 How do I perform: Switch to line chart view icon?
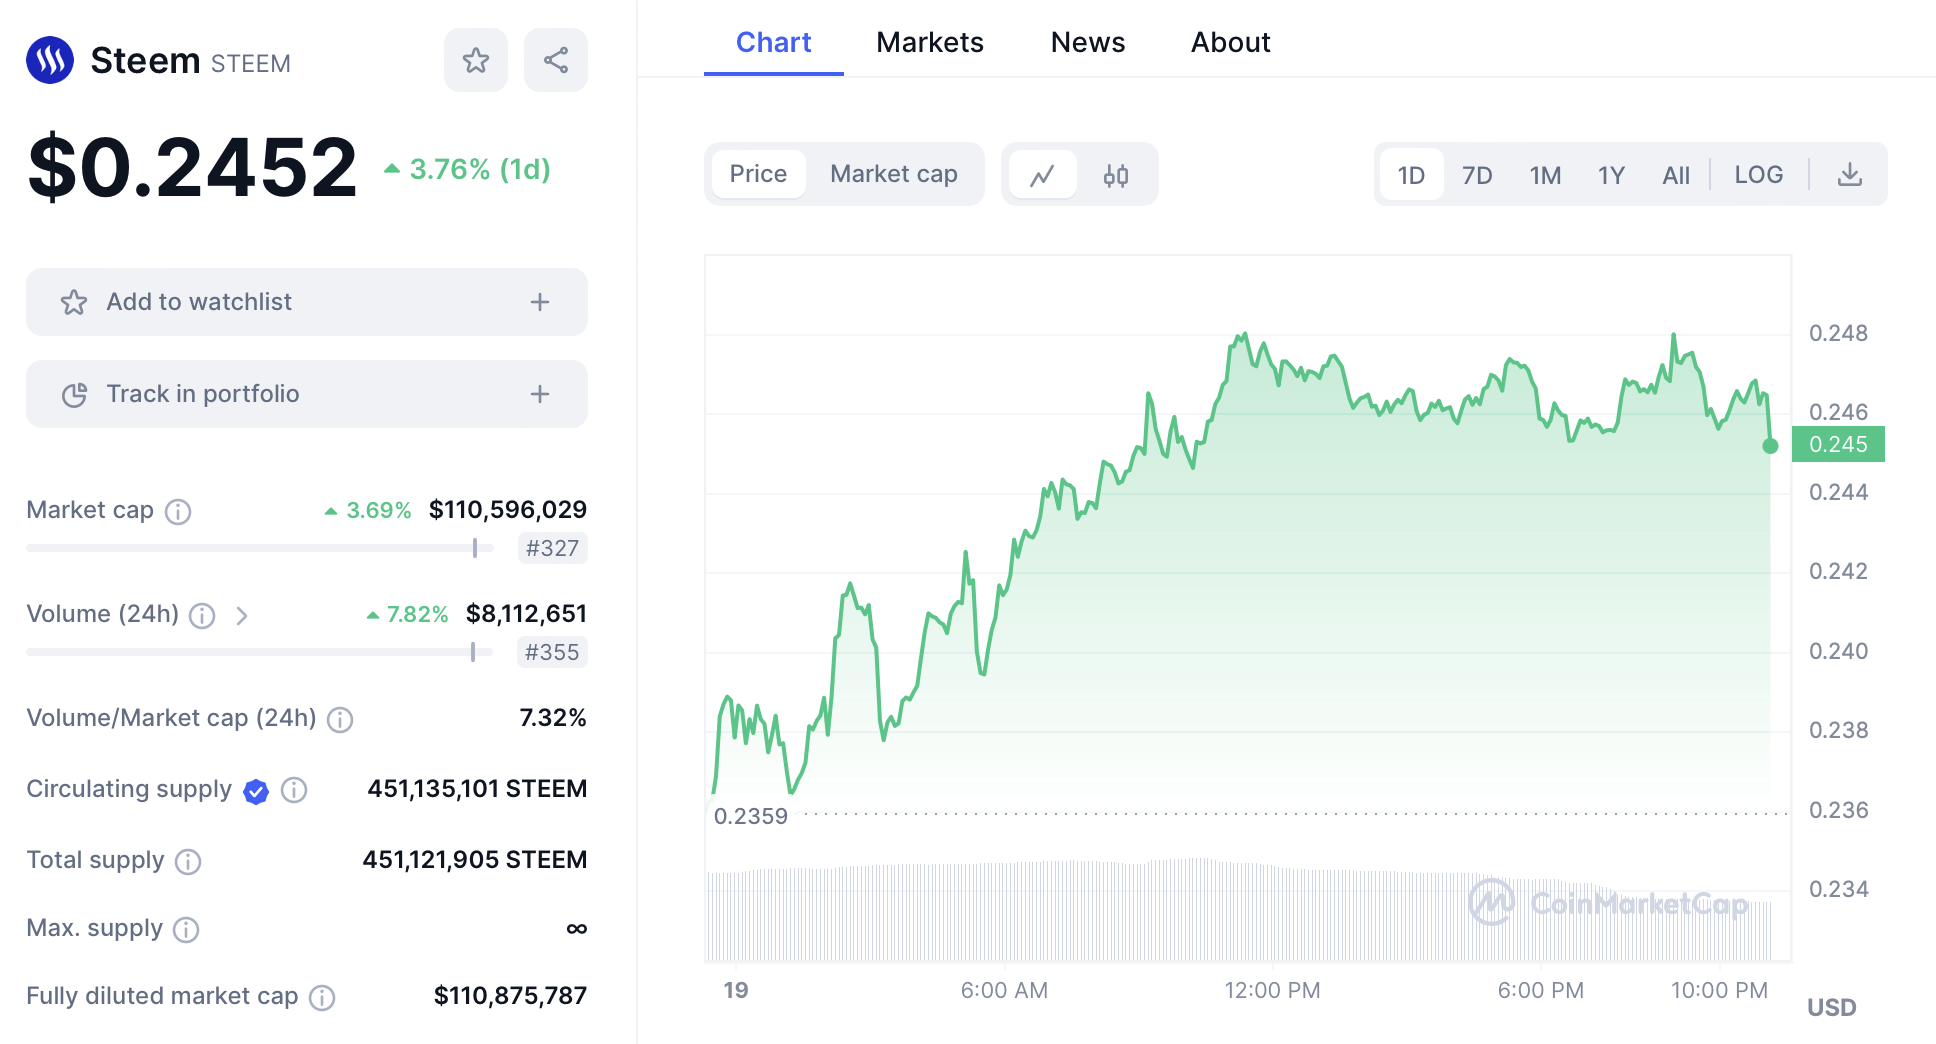pyautogui.click(x=1042, y=175)
